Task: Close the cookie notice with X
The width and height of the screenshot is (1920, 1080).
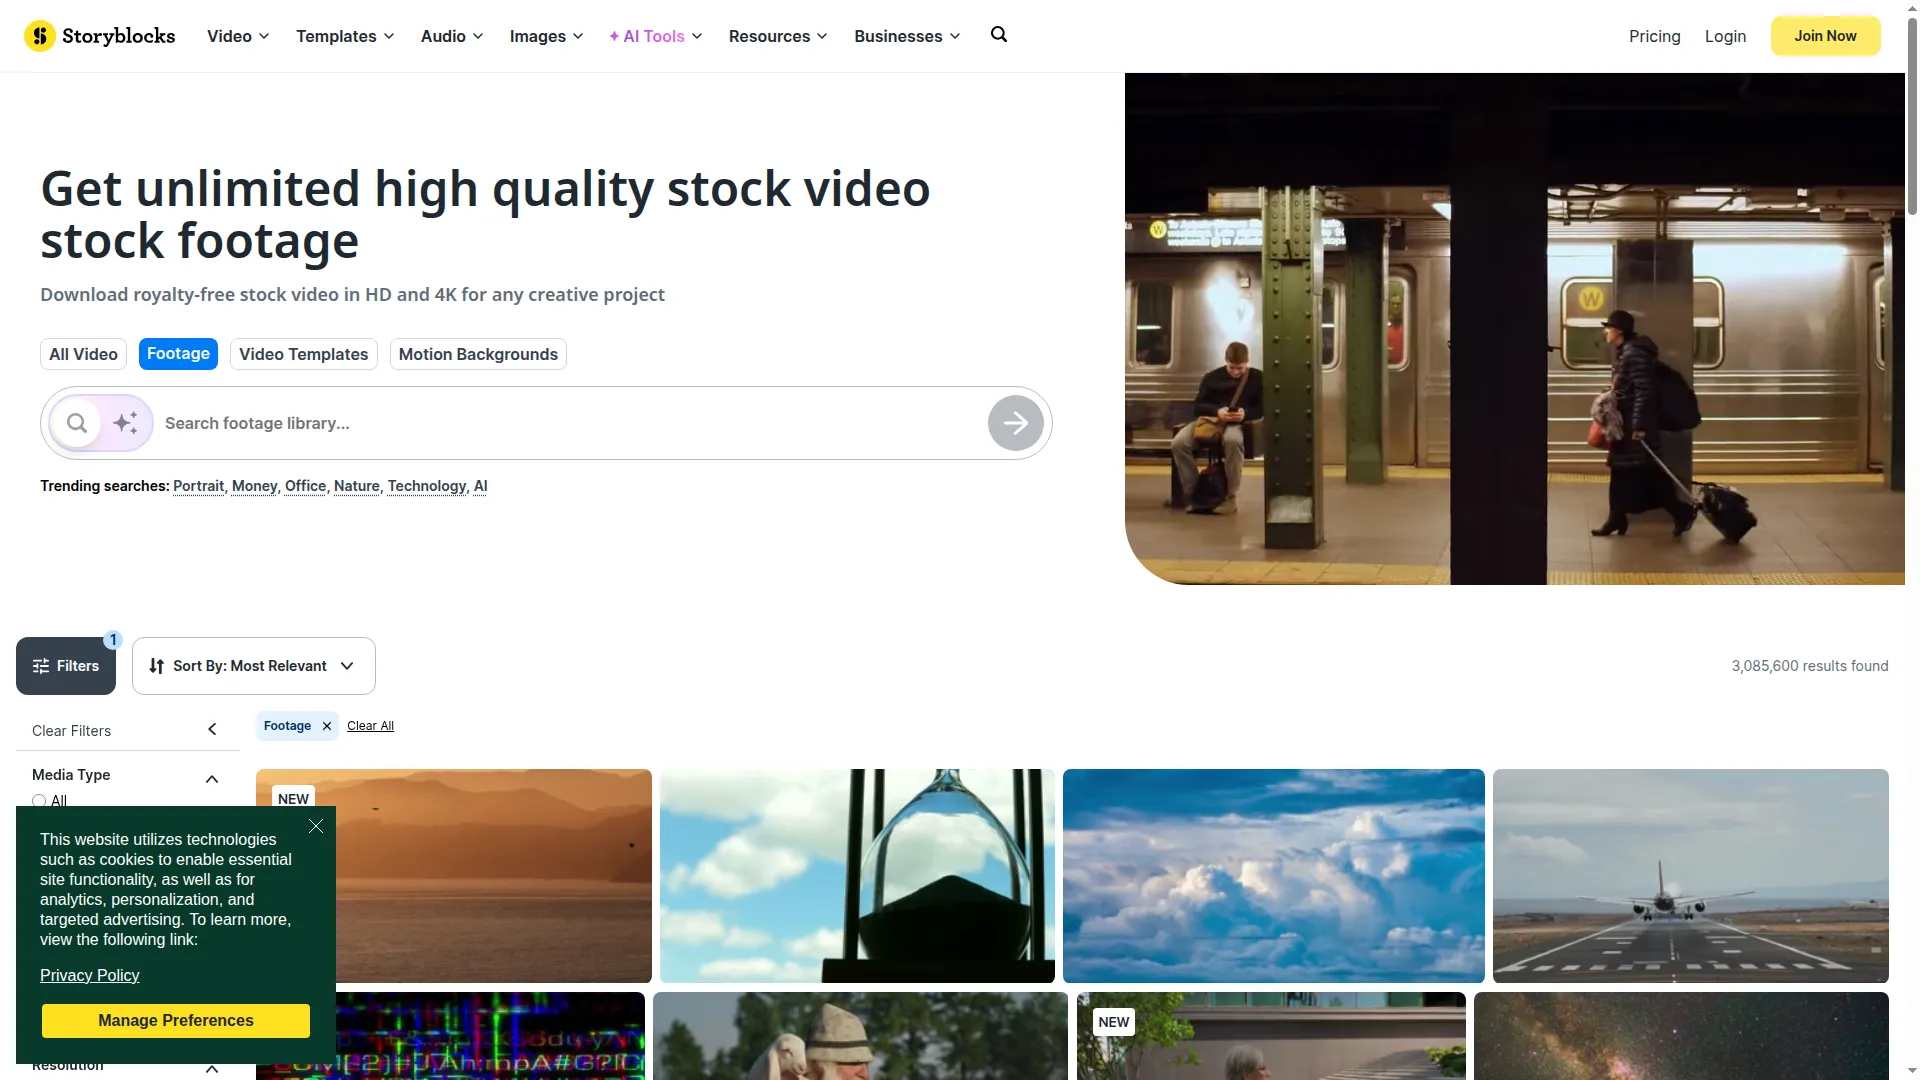Action: point(316,826)
